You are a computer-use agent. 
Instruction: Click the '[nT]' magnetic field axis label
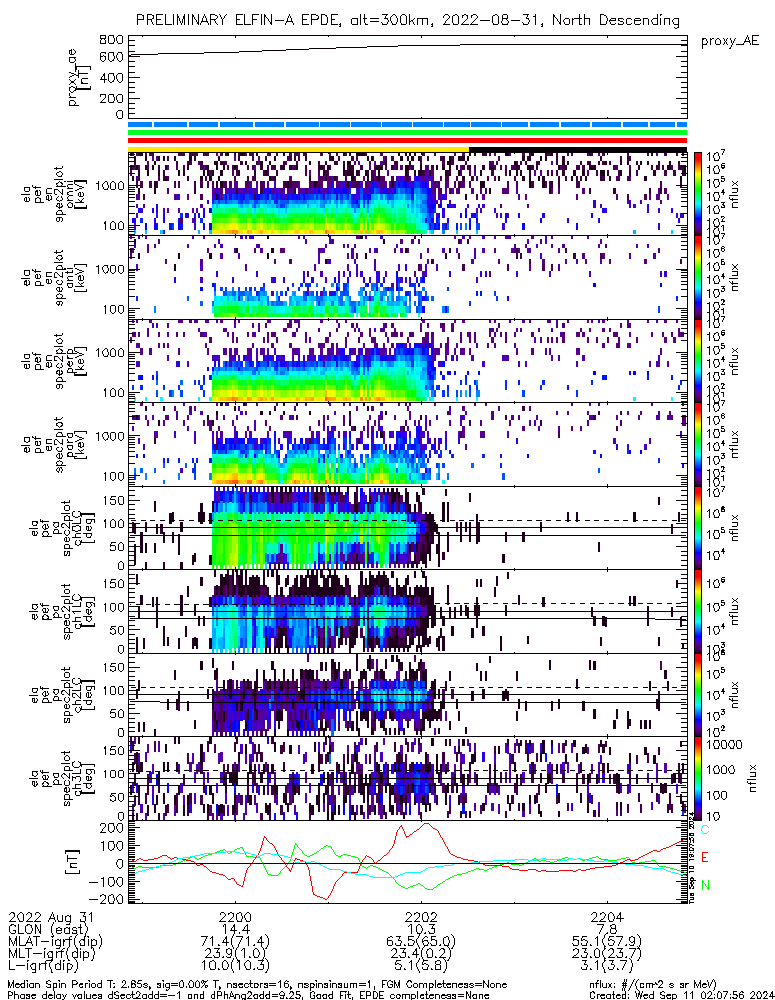click(x=75, y=862)
